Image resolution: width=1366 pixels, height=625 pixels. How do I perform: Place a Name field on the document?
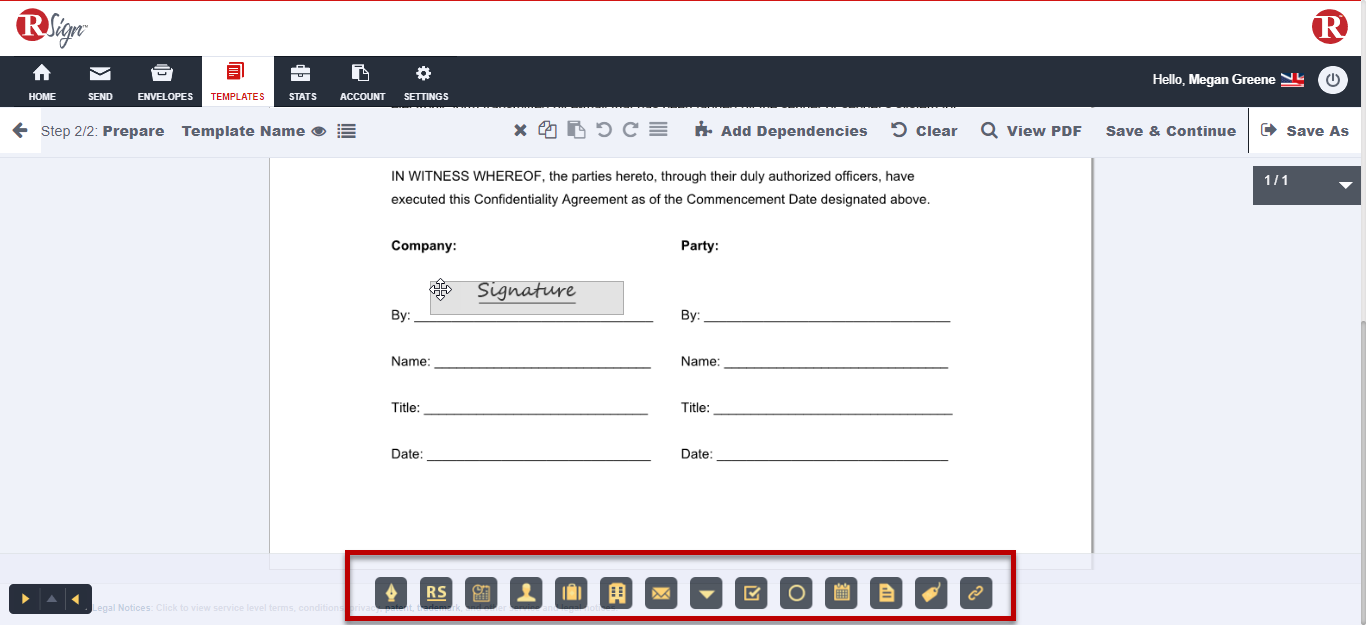tap(526, 592)
